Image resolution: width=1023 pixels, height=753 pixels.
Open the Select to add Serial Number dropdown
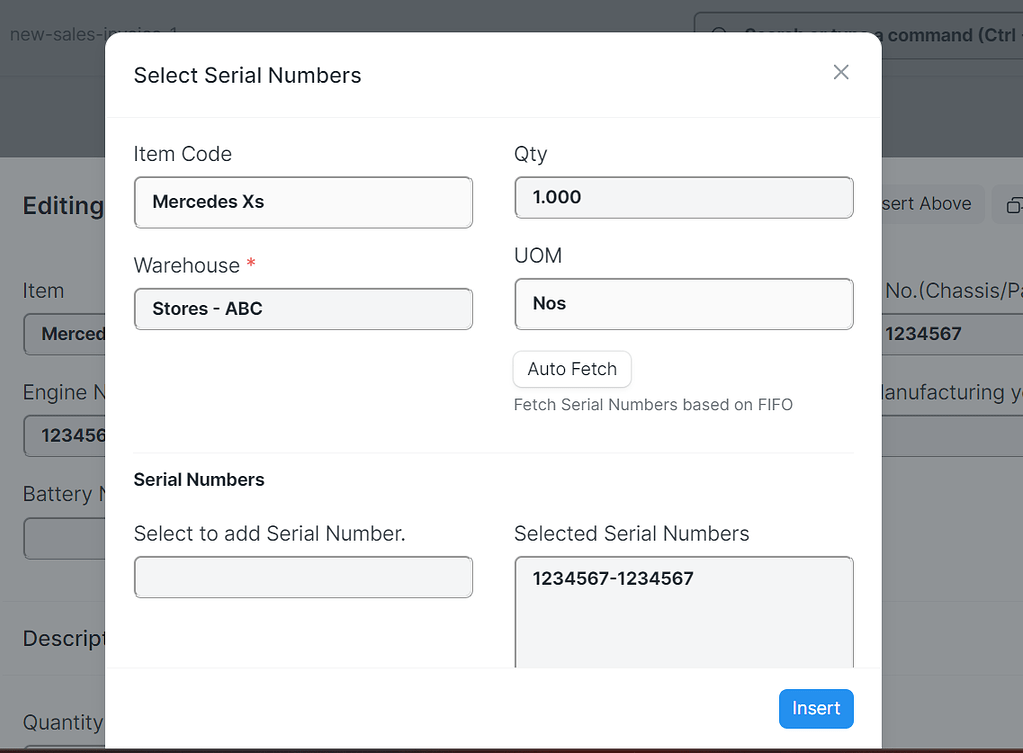tap(303, 577)
